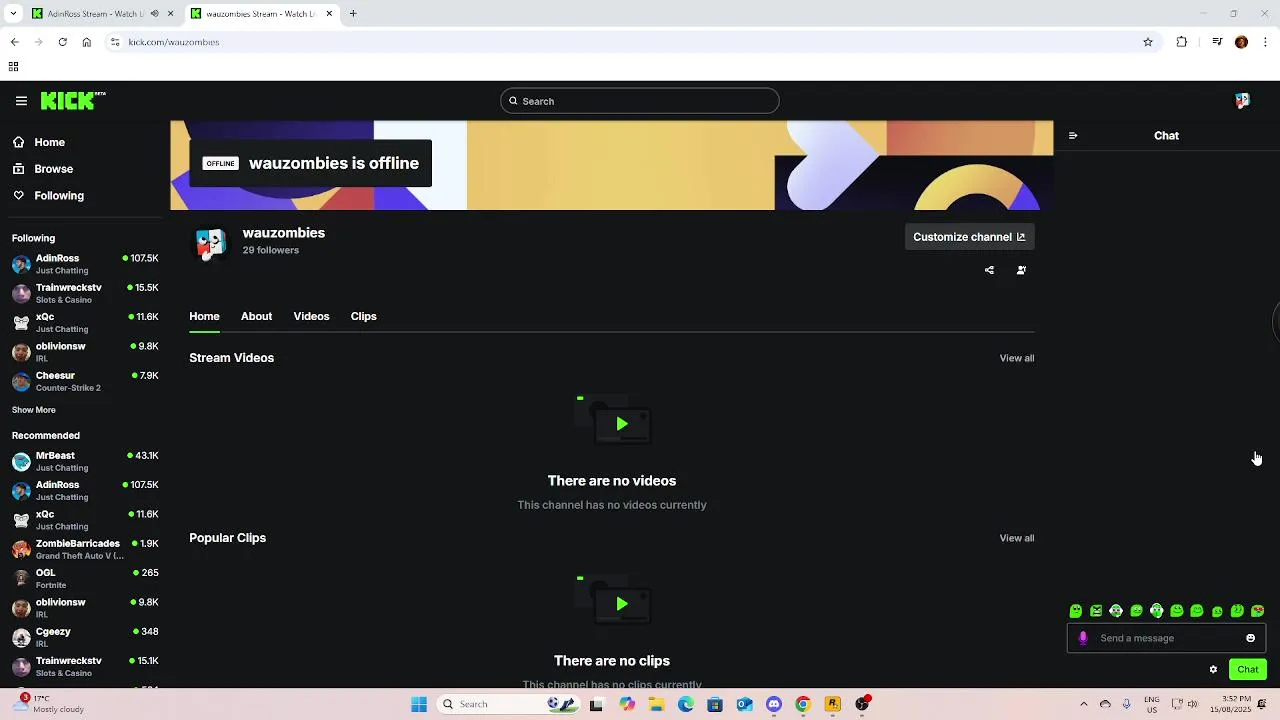Click the browser address bar URL
The width and height of the screenshot is (1280, 720).
tap(174, 42)
